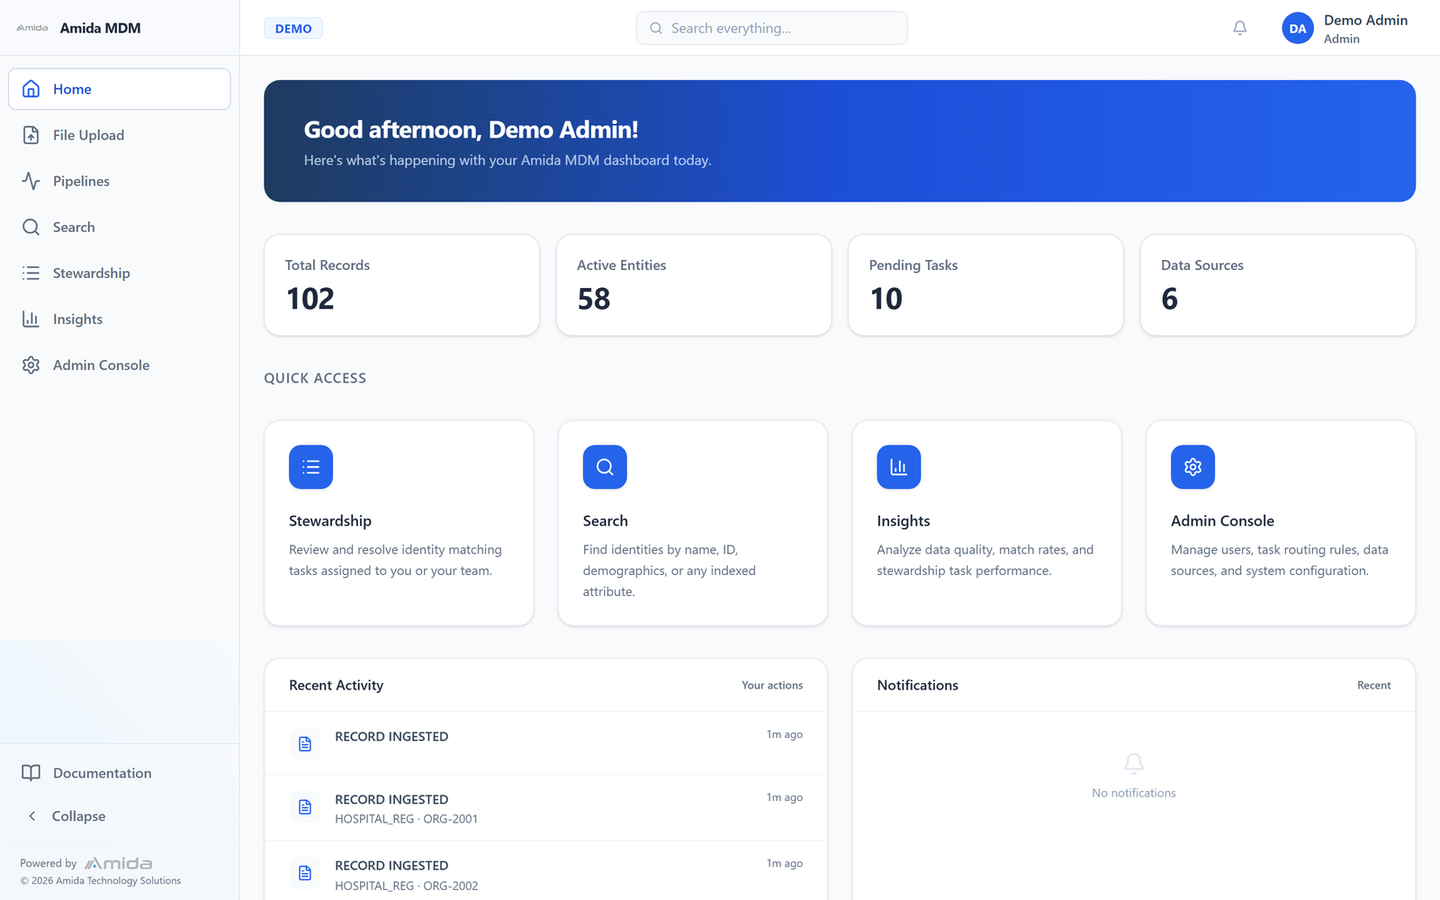
Task: Click document icon of ORG-2001 activity row
Action: [x=305, y=807]
